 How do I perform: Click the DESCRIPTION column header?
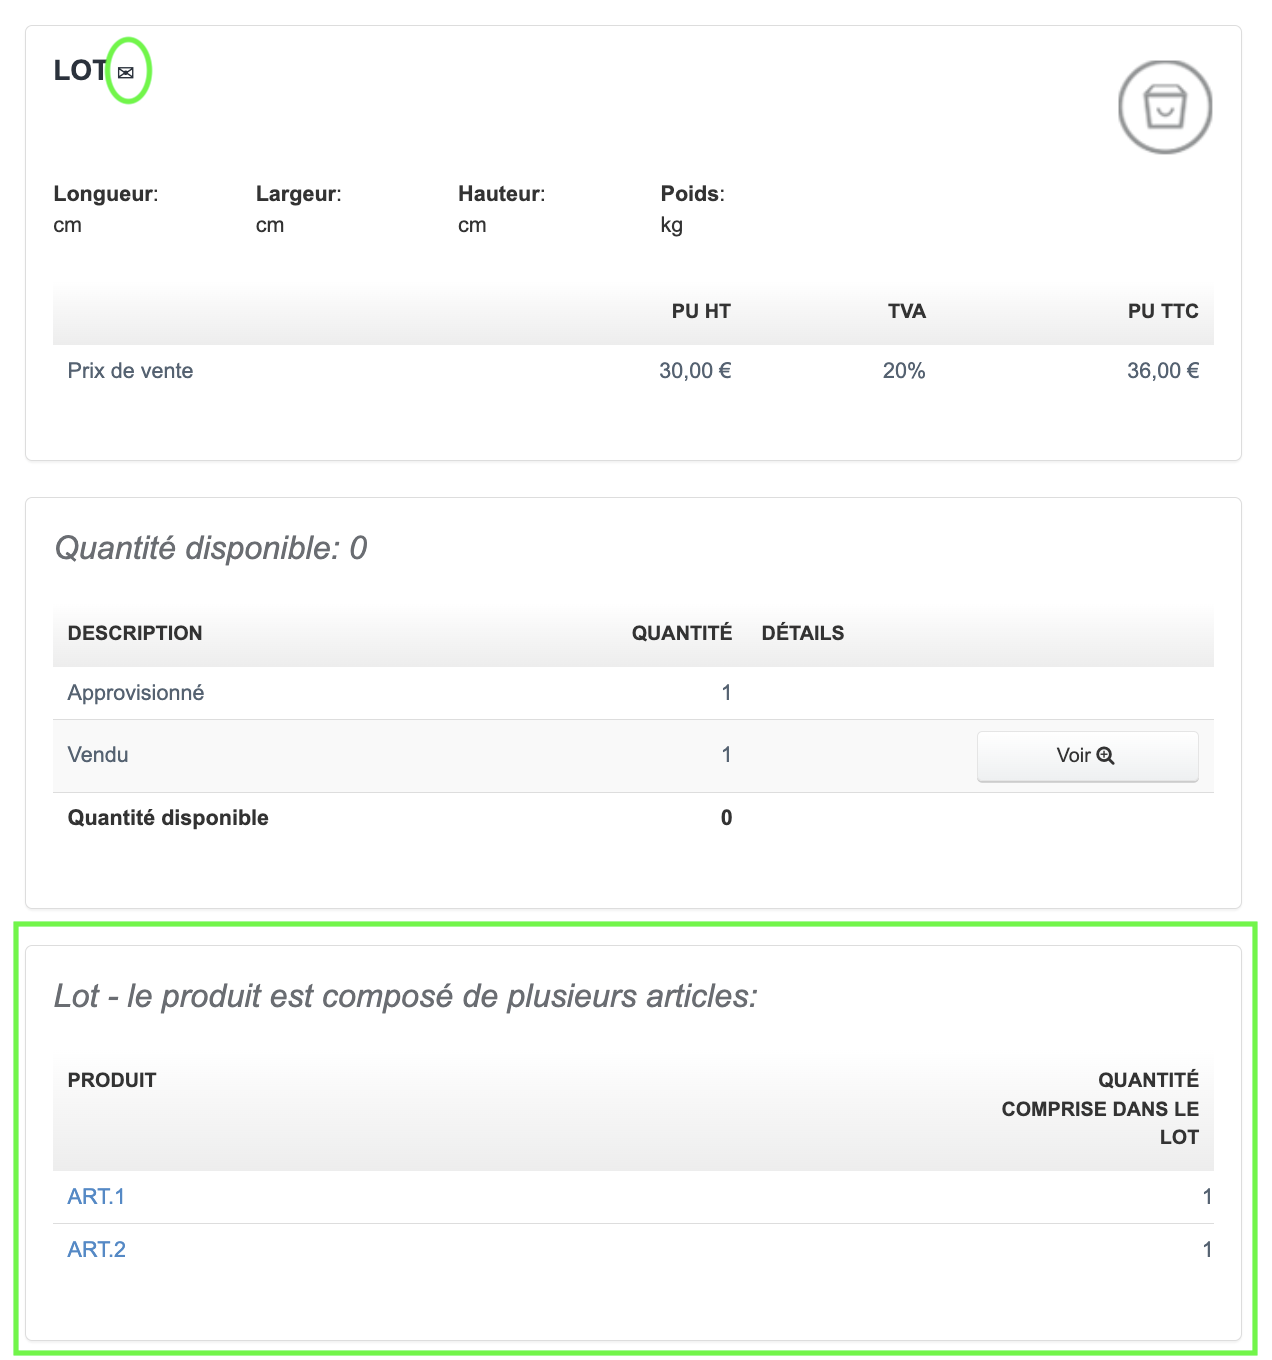pyautogui.click(x=135, y=633)
